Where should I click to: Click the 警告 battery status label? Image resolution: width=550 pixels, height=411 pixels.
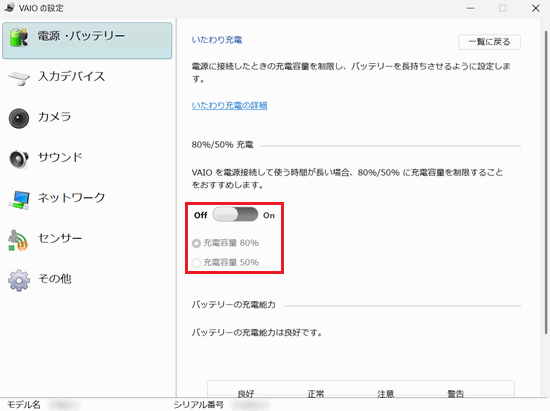(x=456, y=394)
